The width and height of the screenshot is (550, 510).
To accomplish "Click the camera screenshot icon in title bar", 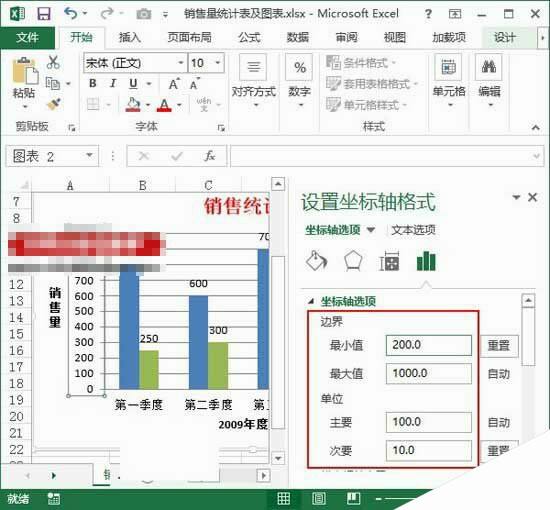I will click(143, 14).
